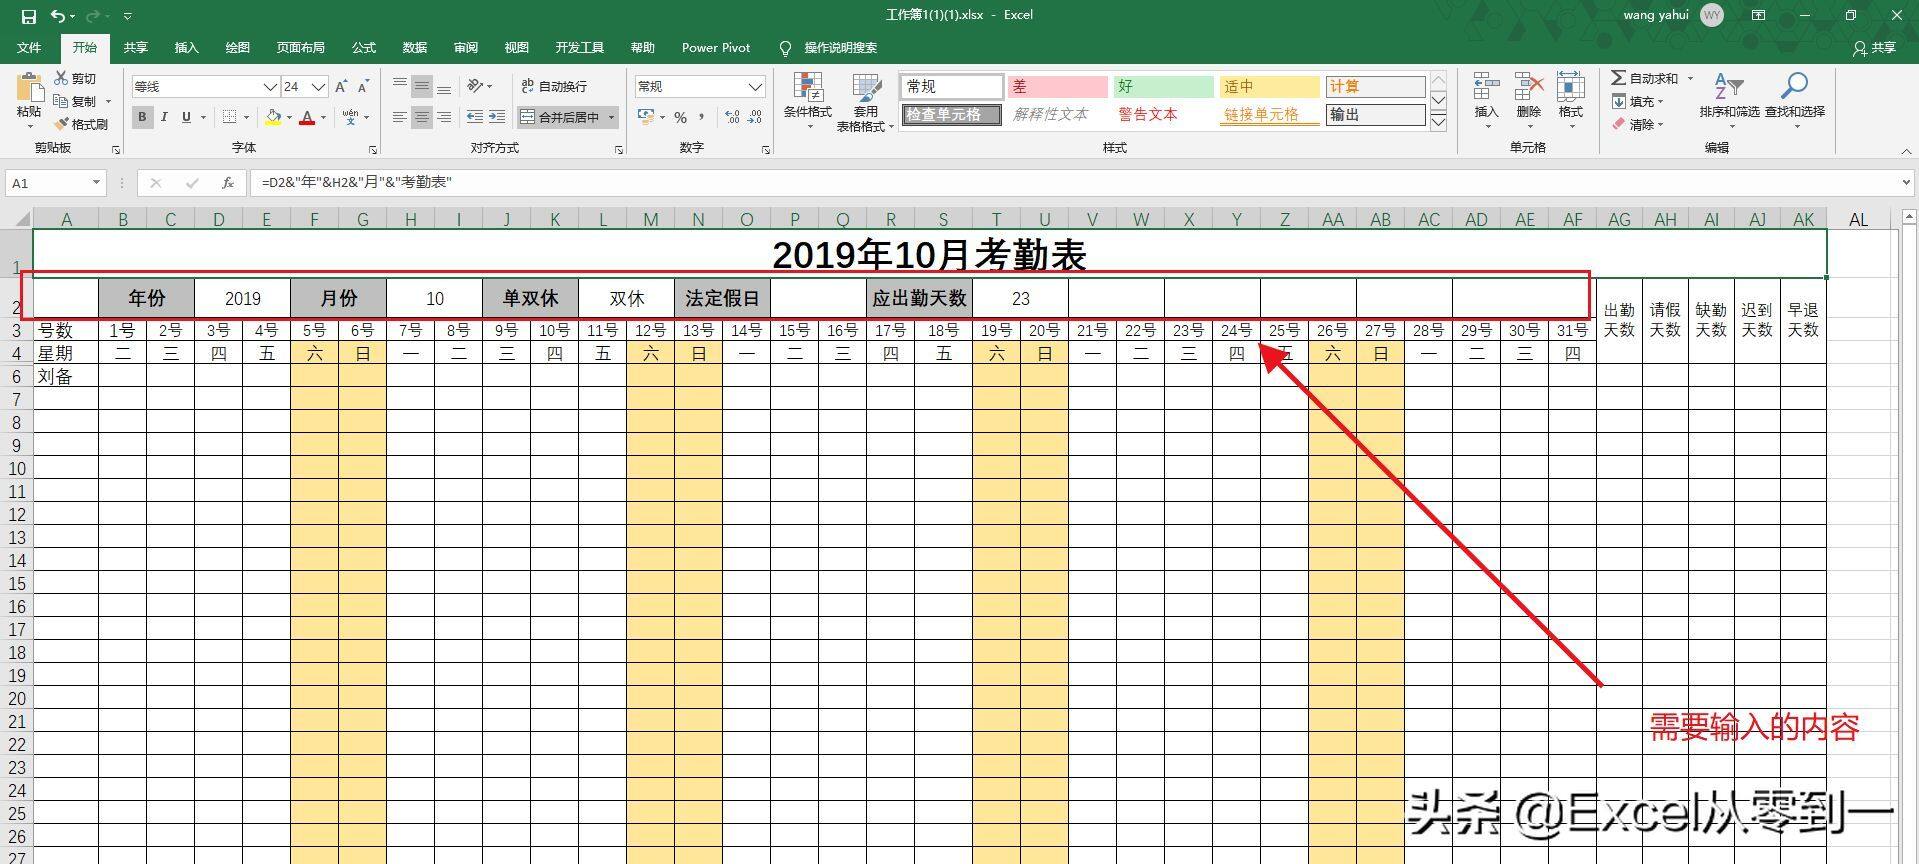
Task: Apply the red font color button
Action: pos(308,117)
